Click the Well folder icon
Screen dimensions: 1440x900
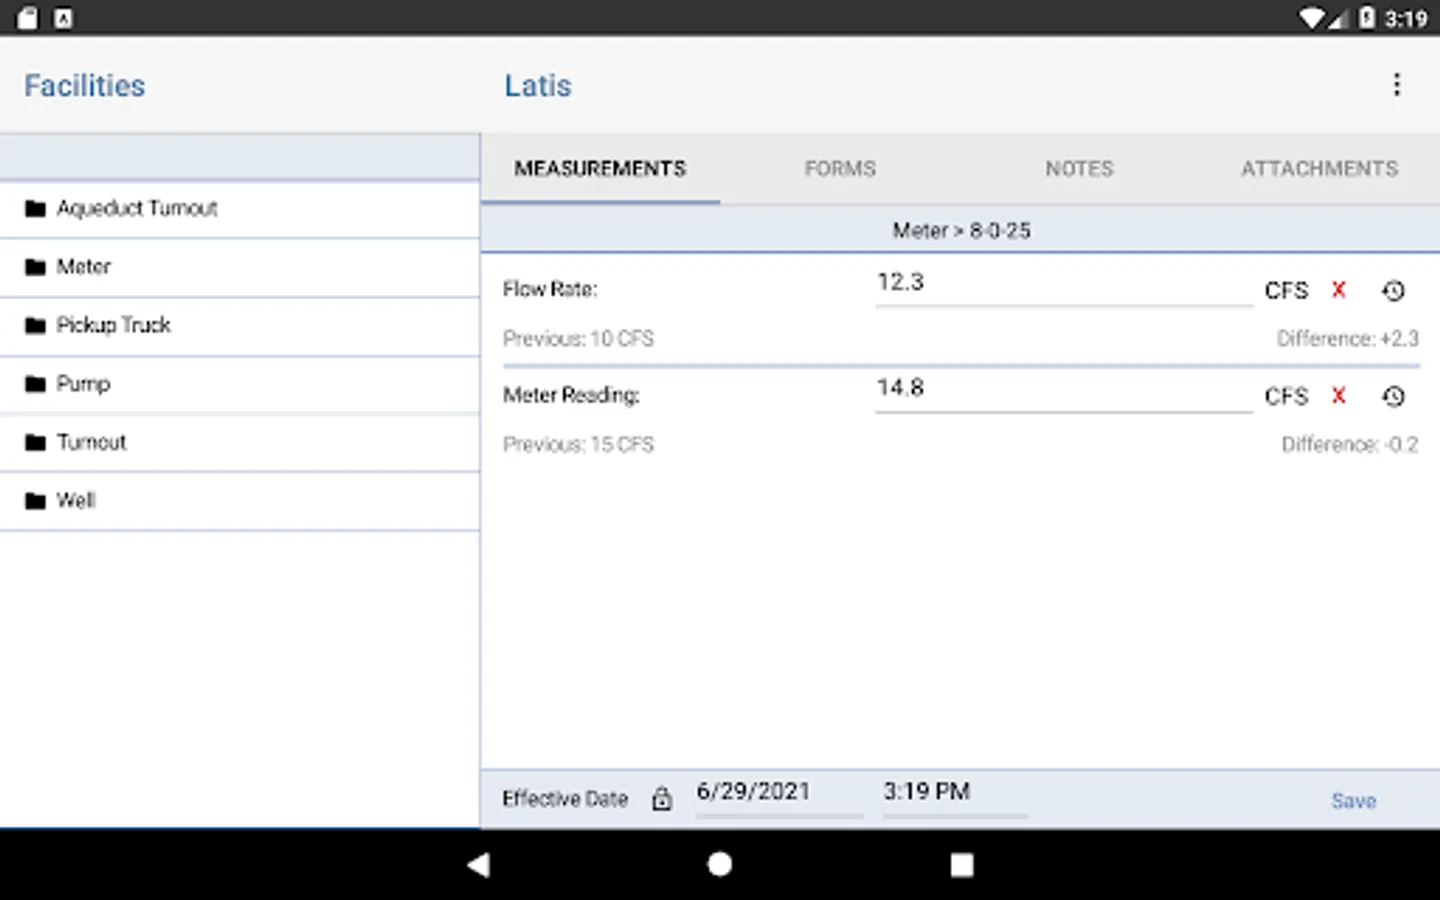[x=36, y=501]
